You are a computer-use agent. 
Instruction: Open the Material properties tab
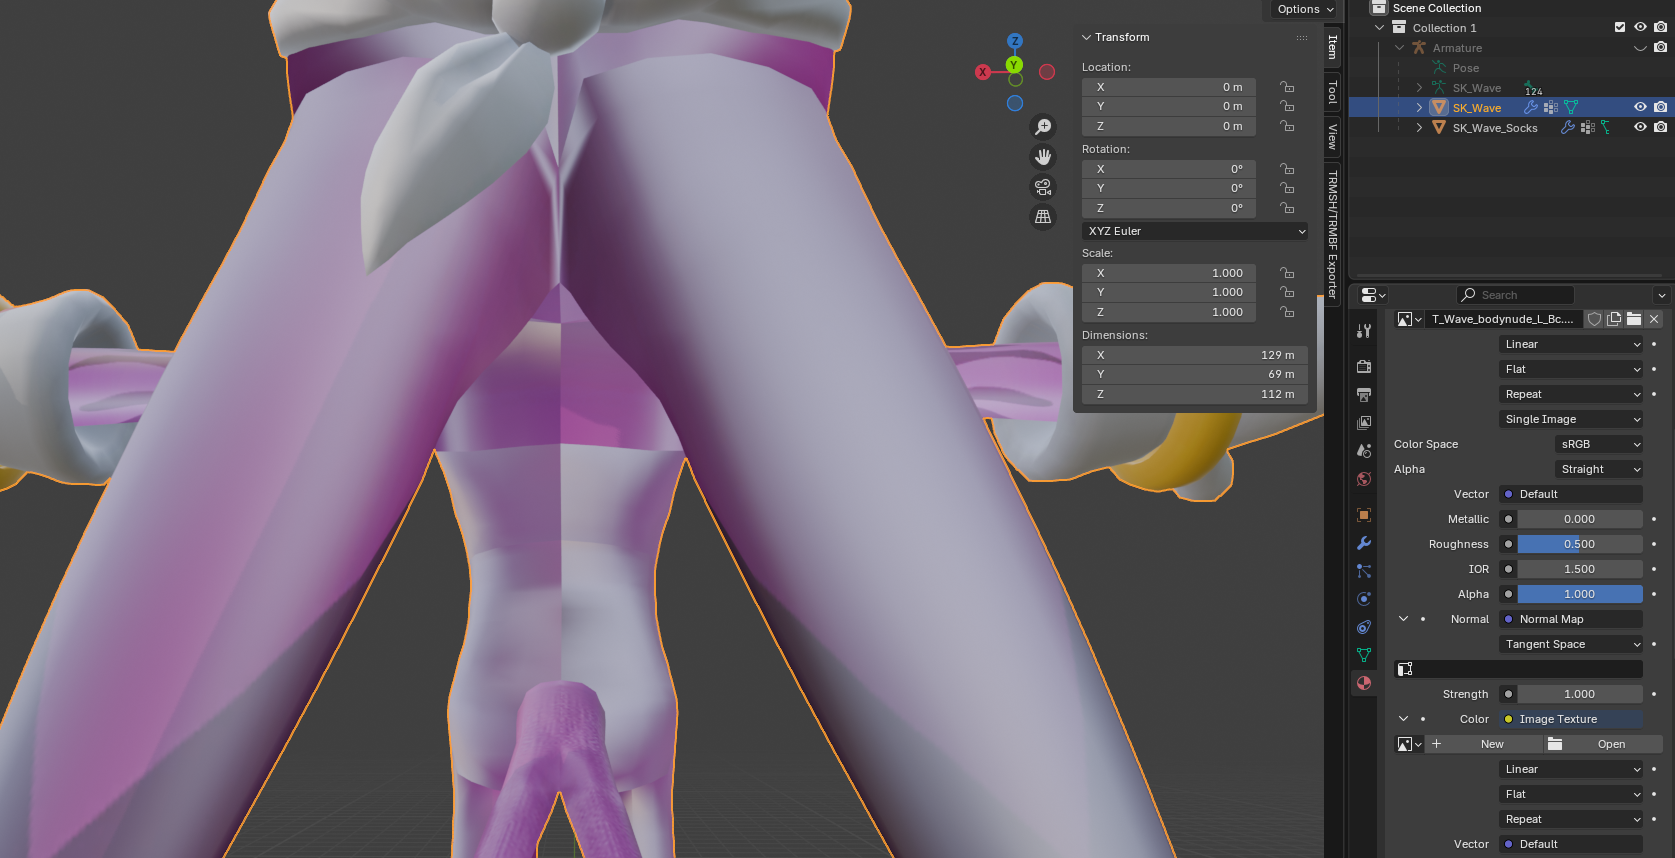click(1364, 683)
